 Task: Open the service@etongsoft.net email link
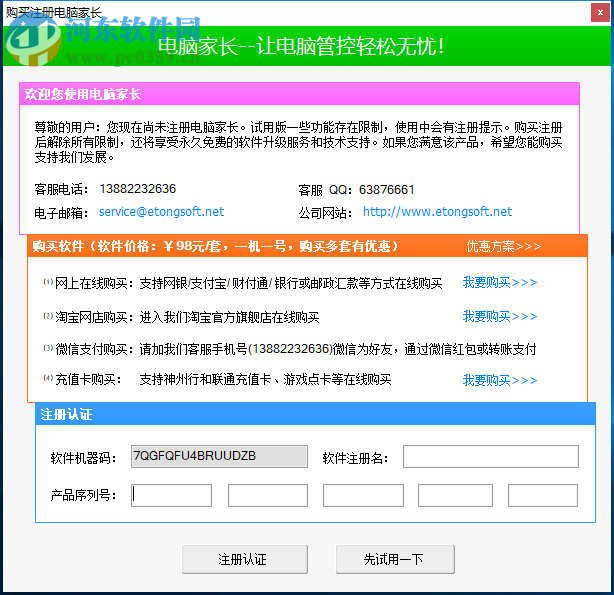pos(161,212)
